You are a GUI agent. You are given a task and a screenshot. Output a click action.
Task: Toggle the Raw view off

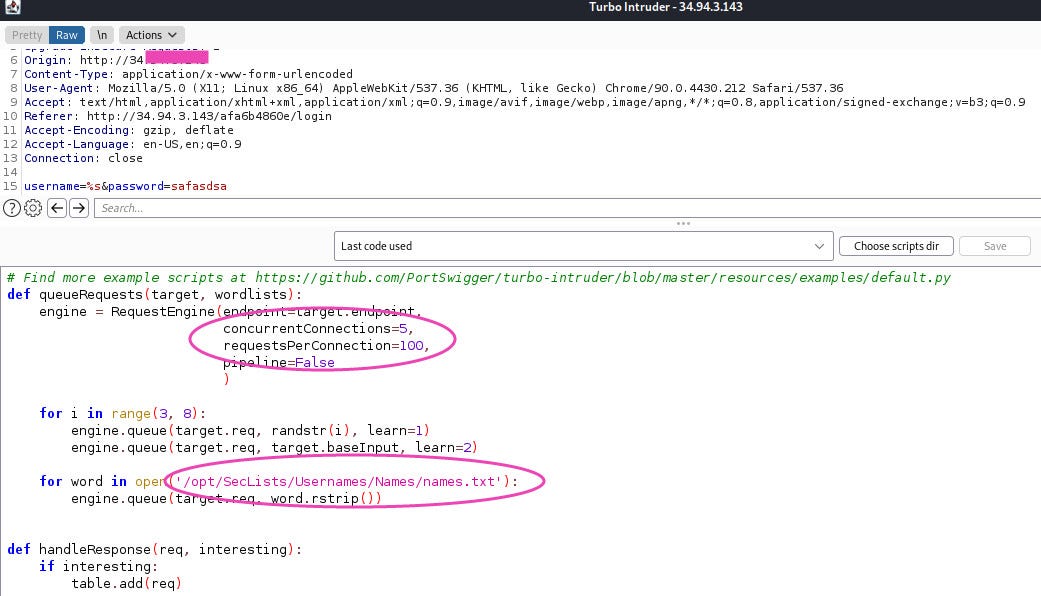coord(66,34)
